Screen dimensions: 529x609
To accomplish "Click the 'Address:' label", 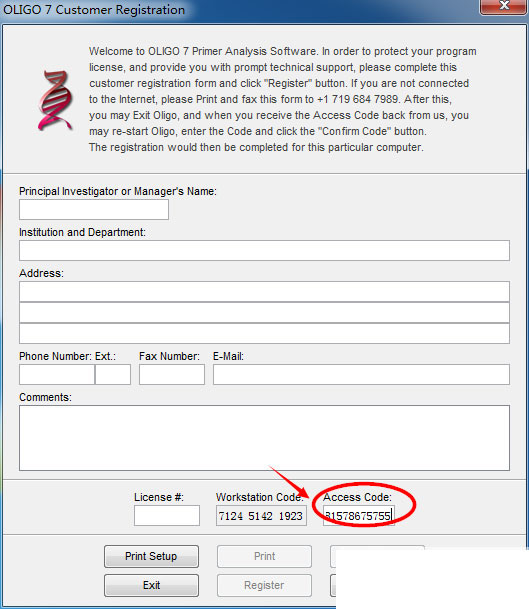I will [x=41, y=273].
